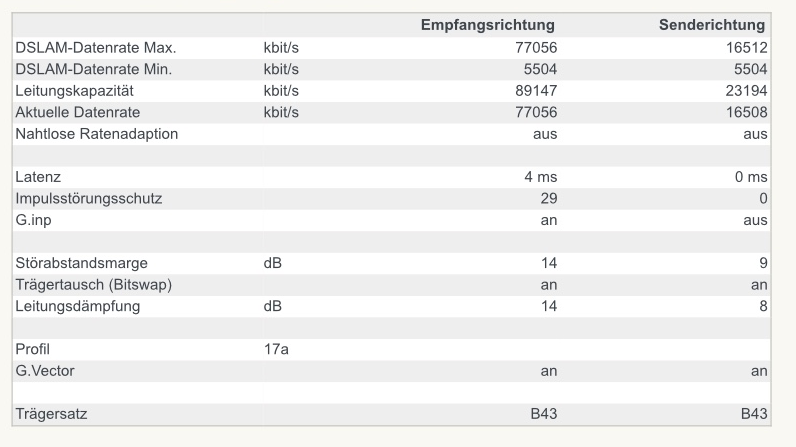Select the Leitungskapazität receive value 89147

click(x=535, y=90)
